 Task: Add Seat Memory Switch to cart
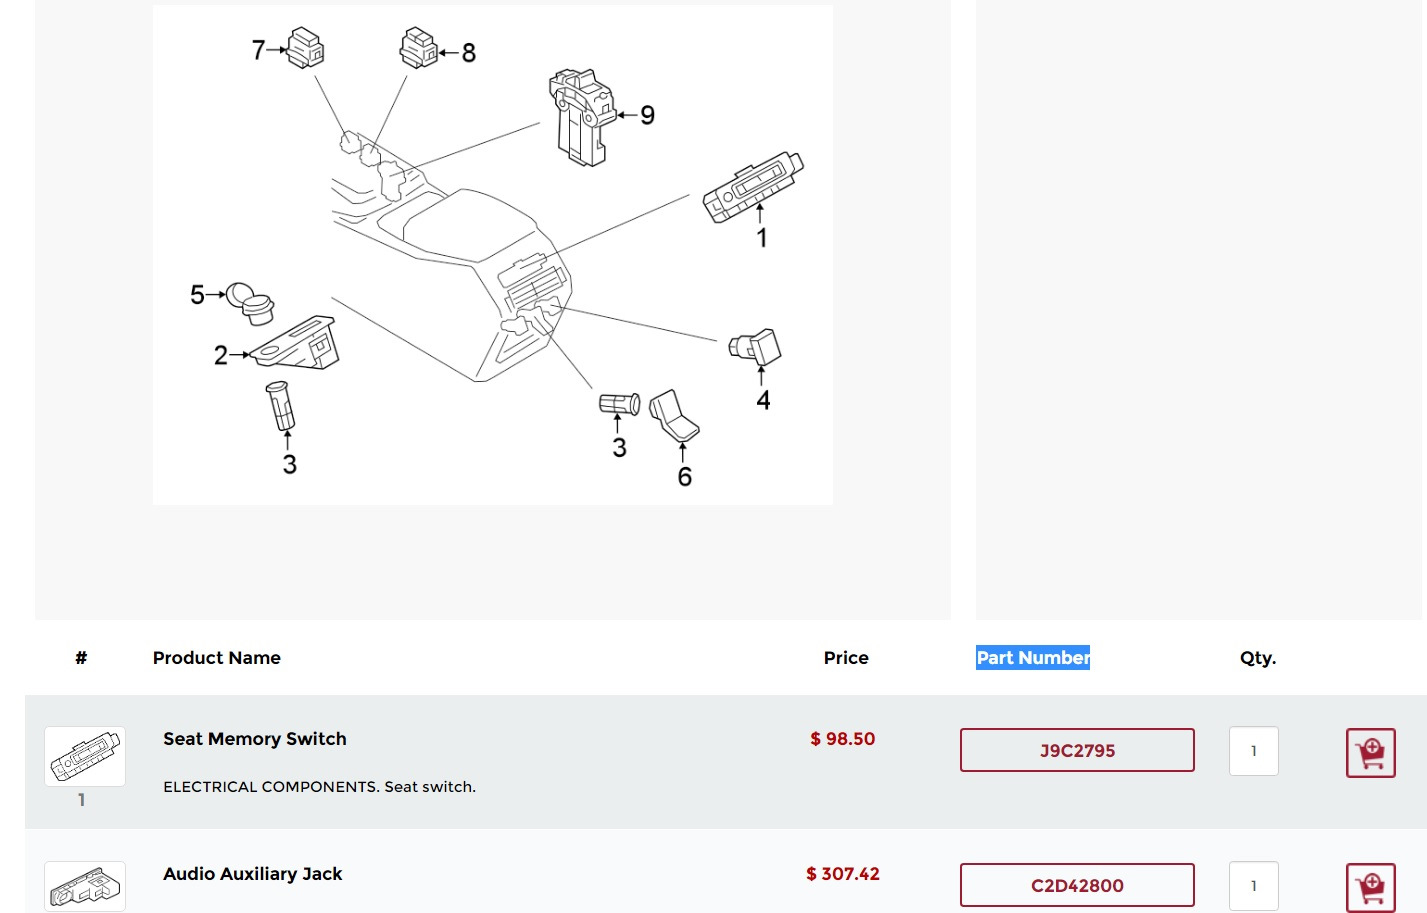coord(1370,753)
